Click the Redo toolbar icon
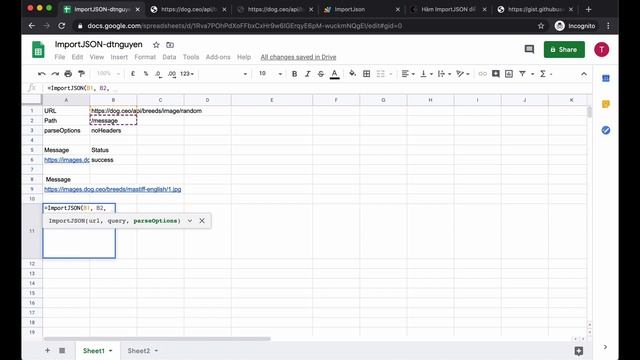 pyautogui.click(x=55, y=74)
